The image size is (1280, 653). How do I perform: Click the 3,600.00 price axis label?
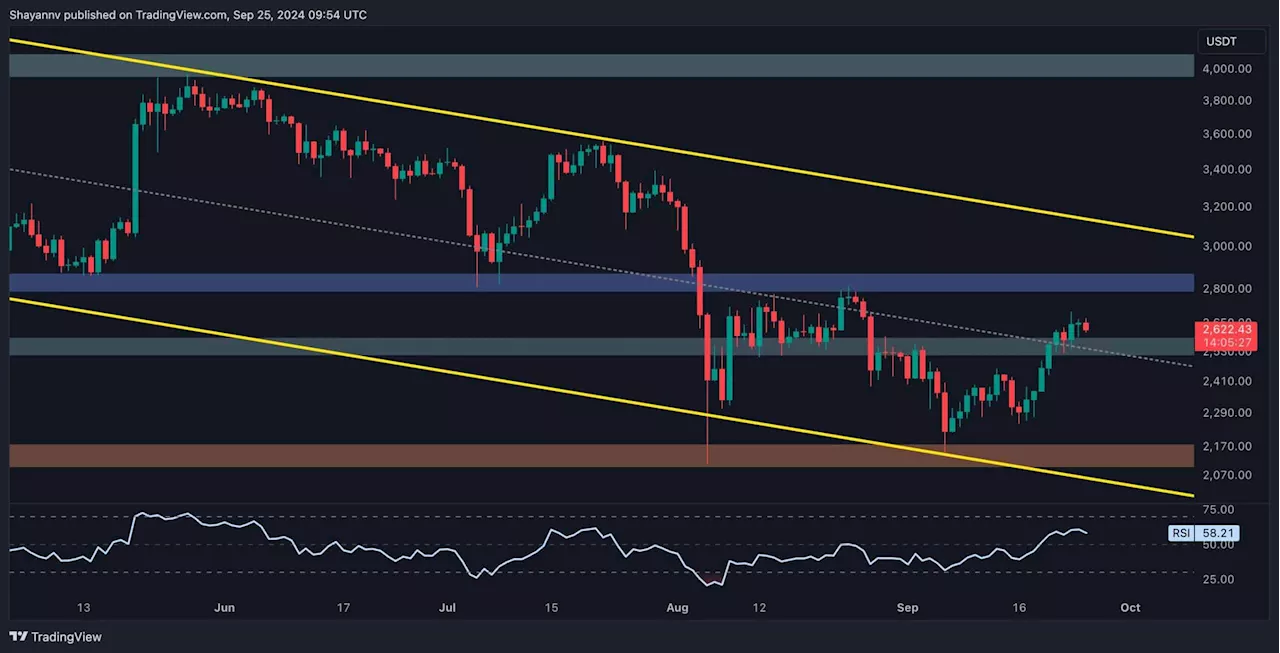pyautogui.click(x=1228, y=134)
